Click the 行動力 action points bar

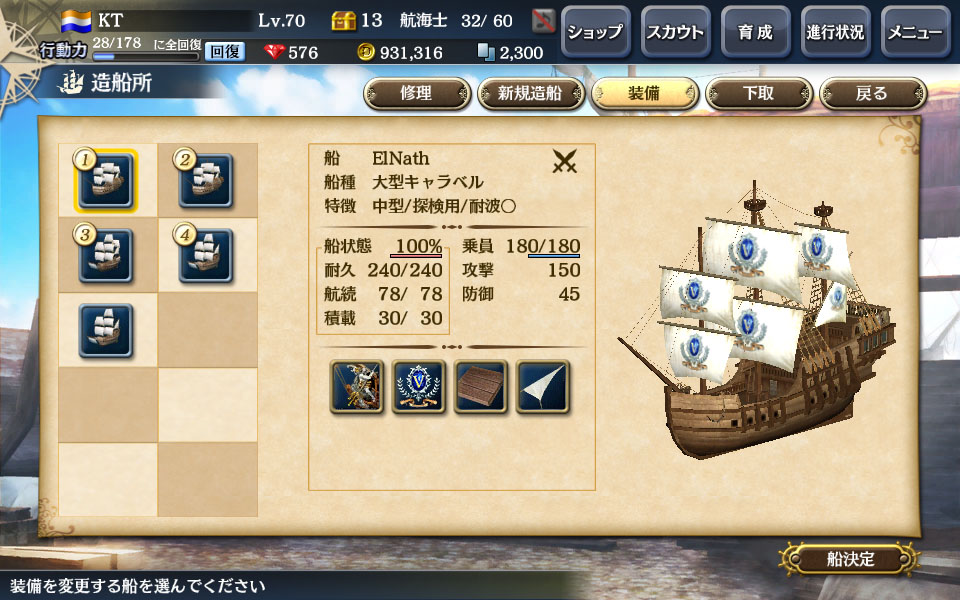point(146,57)
